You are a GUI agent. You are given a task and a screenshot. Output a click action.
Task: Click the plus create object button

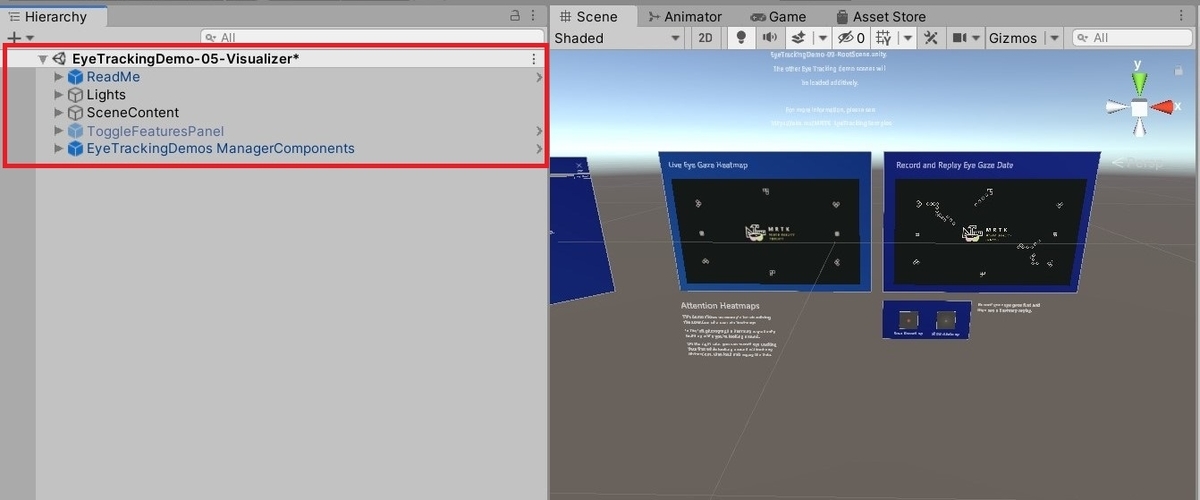tap(13, 38)
